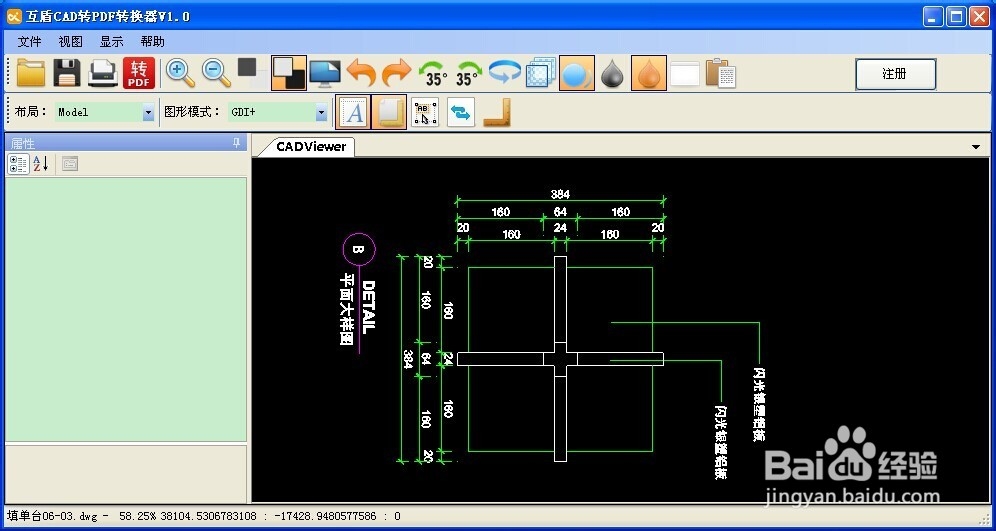Click the orange right-pointing redo arrow
The width and height of the screenshot is (996, 531).
[397, 73]
